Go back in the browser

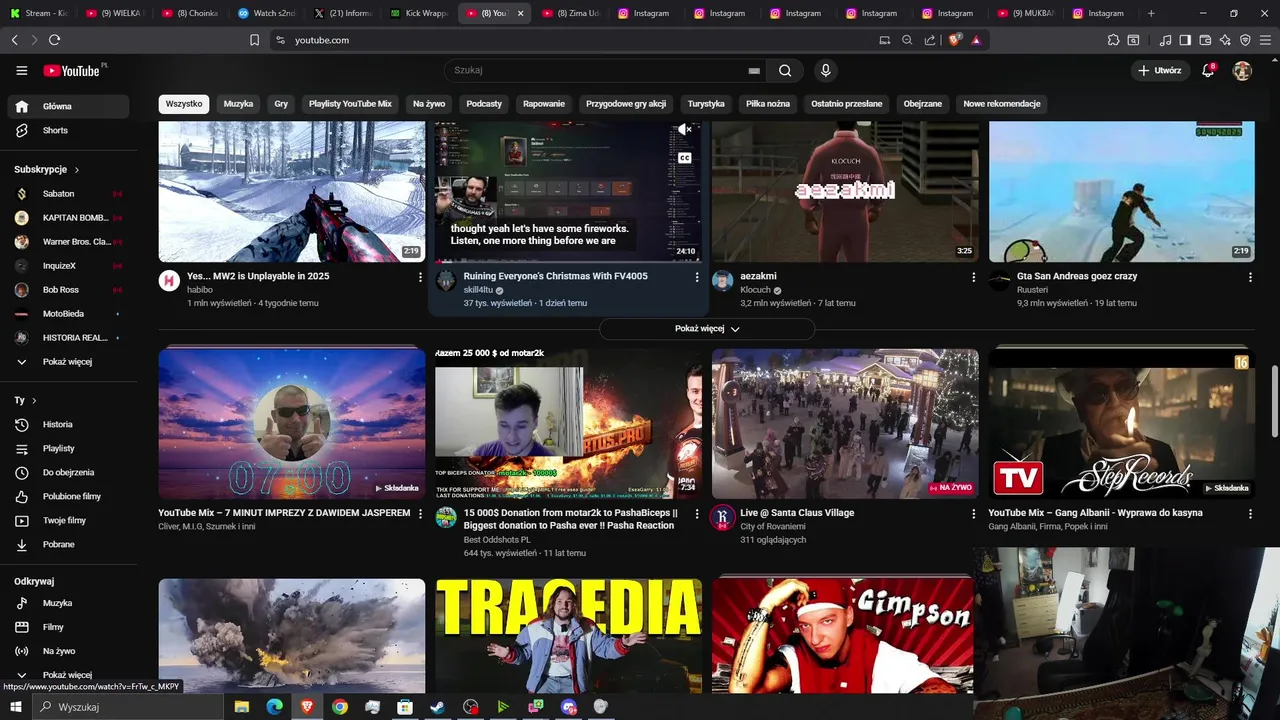point(14,40)
